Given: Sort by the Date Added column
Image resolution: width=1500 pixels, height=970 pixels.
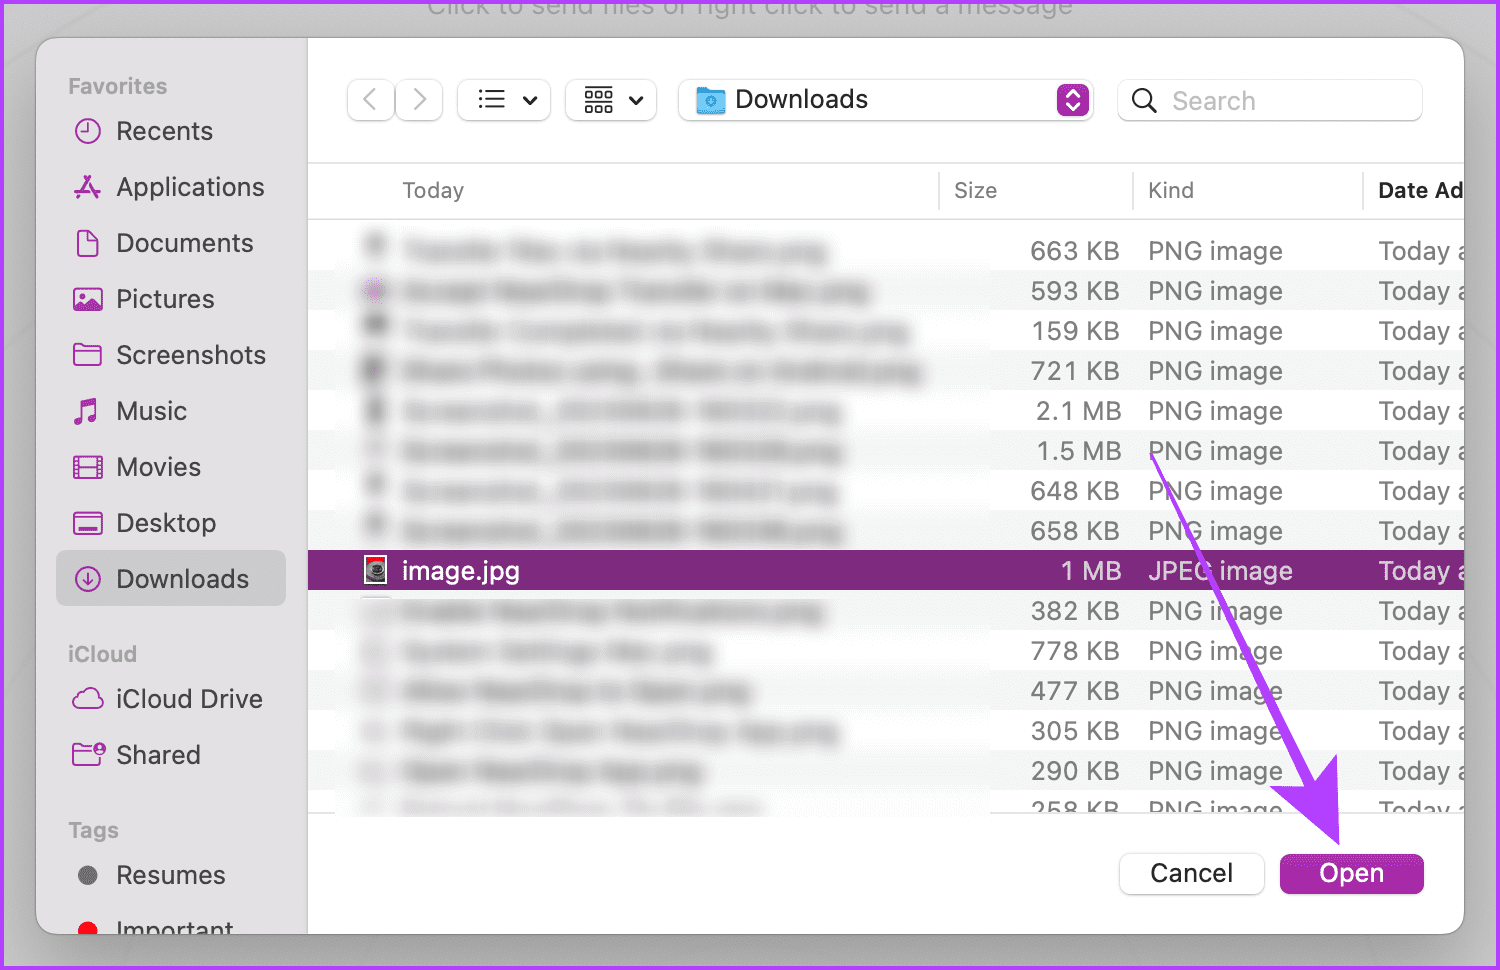Looking at the screenshot, I should click(x=1419, y=190).
